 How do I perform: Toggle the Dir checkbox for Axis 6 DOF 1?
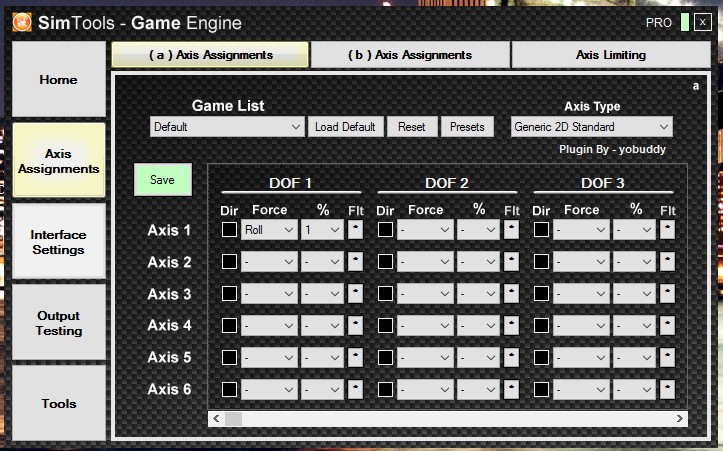tap(229, 389)
